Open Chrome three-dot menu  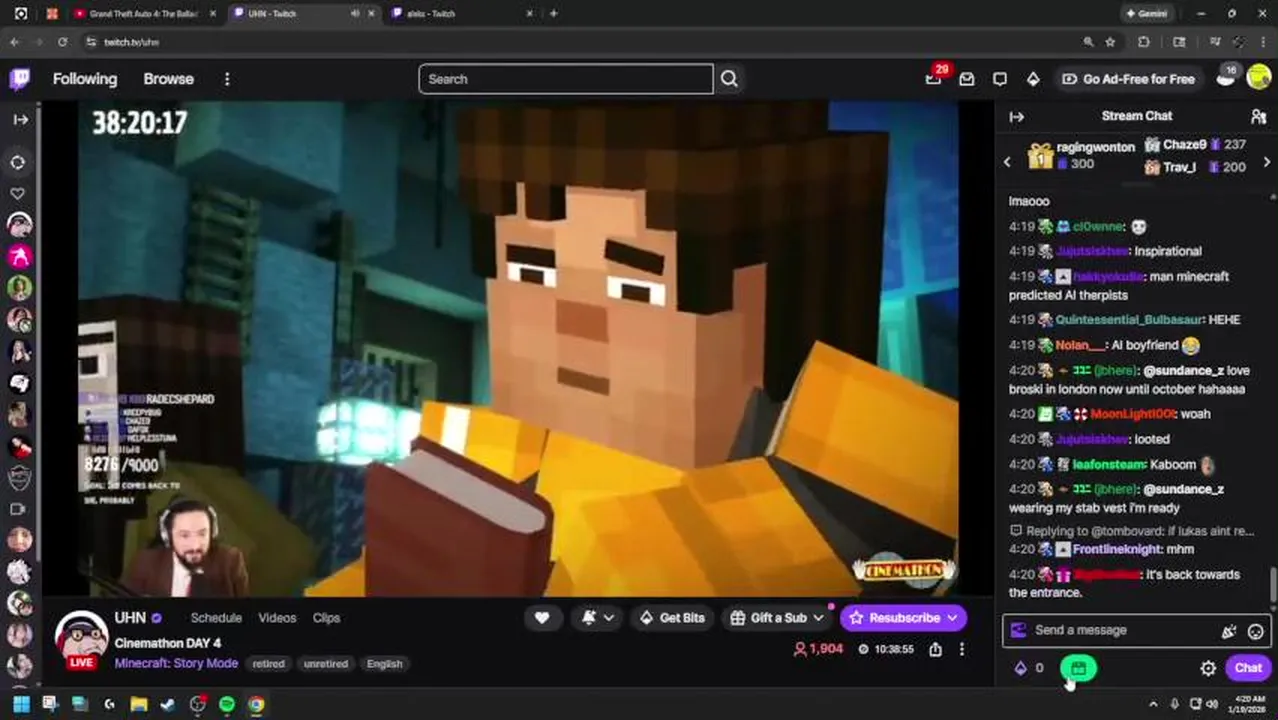1263,42
